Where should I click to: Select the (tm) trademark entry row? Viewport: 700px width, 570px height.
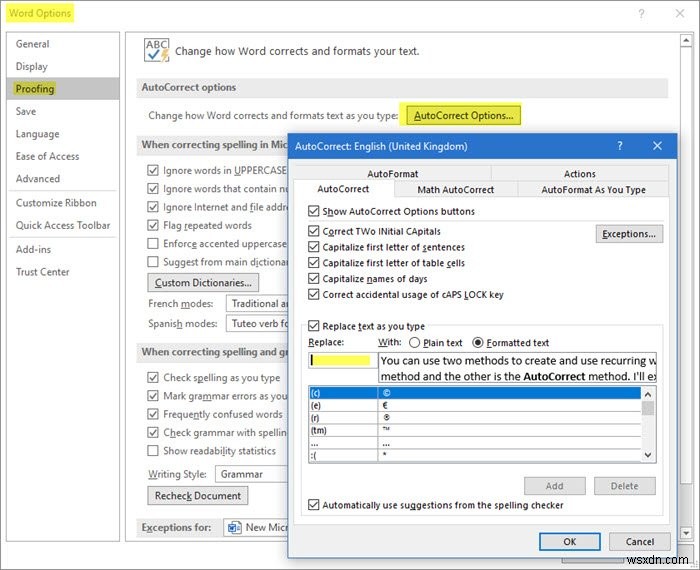point(475,430)
